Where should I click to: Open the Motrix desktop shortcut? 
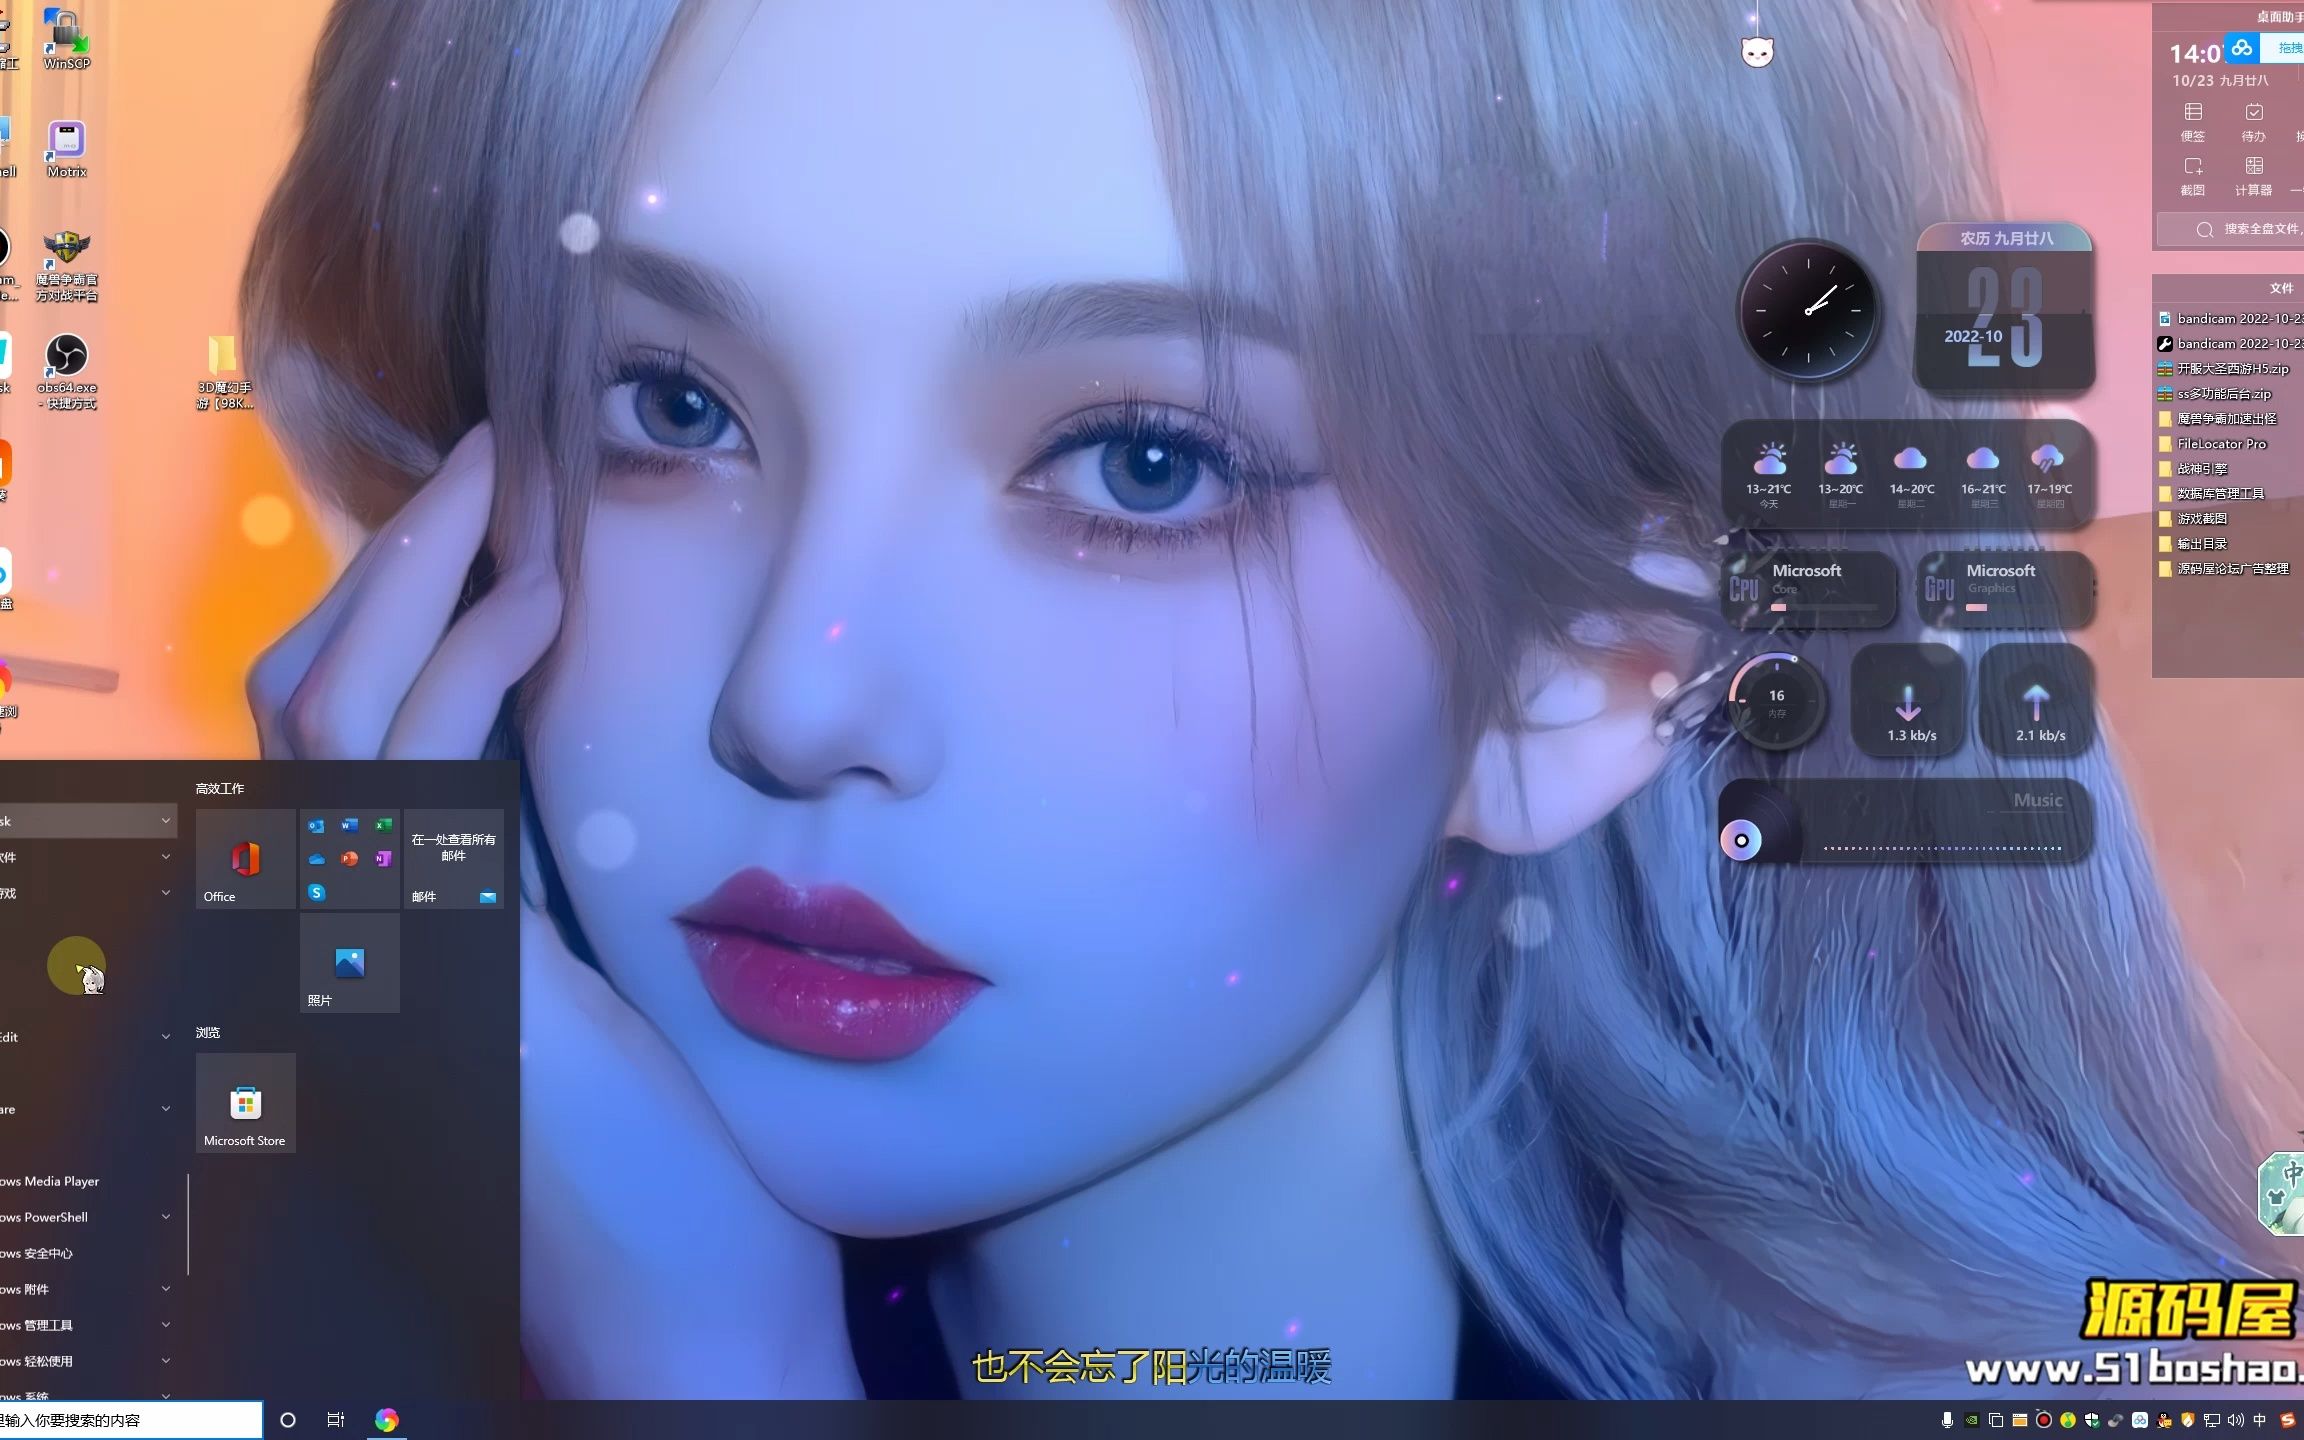coord(66,148)
